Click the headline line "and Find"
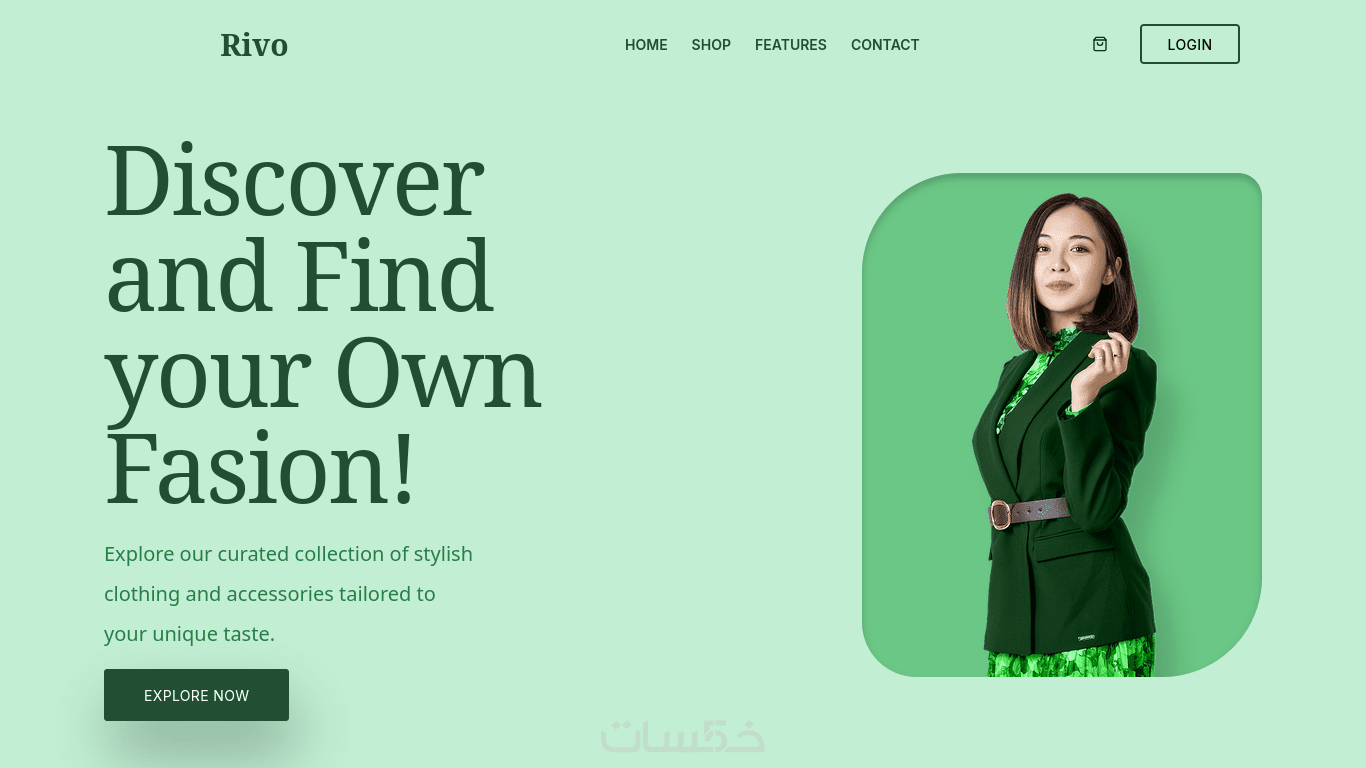1366x768 pixels. point(299,277)
